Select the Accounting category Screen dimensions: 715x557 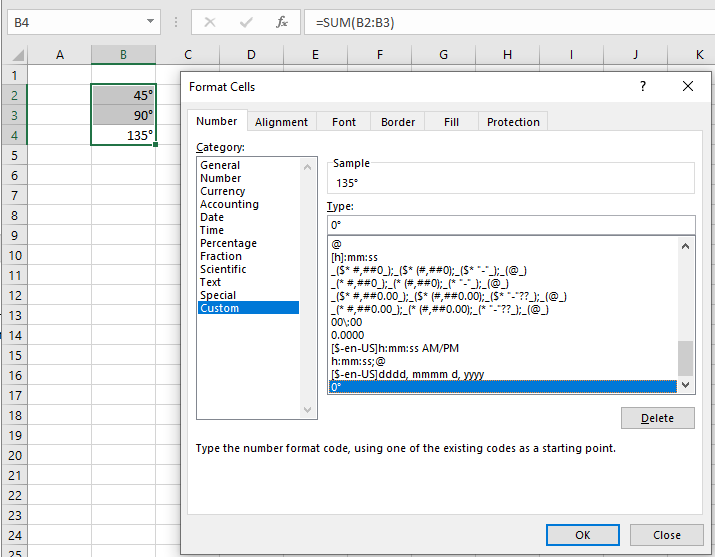[249, 204]
